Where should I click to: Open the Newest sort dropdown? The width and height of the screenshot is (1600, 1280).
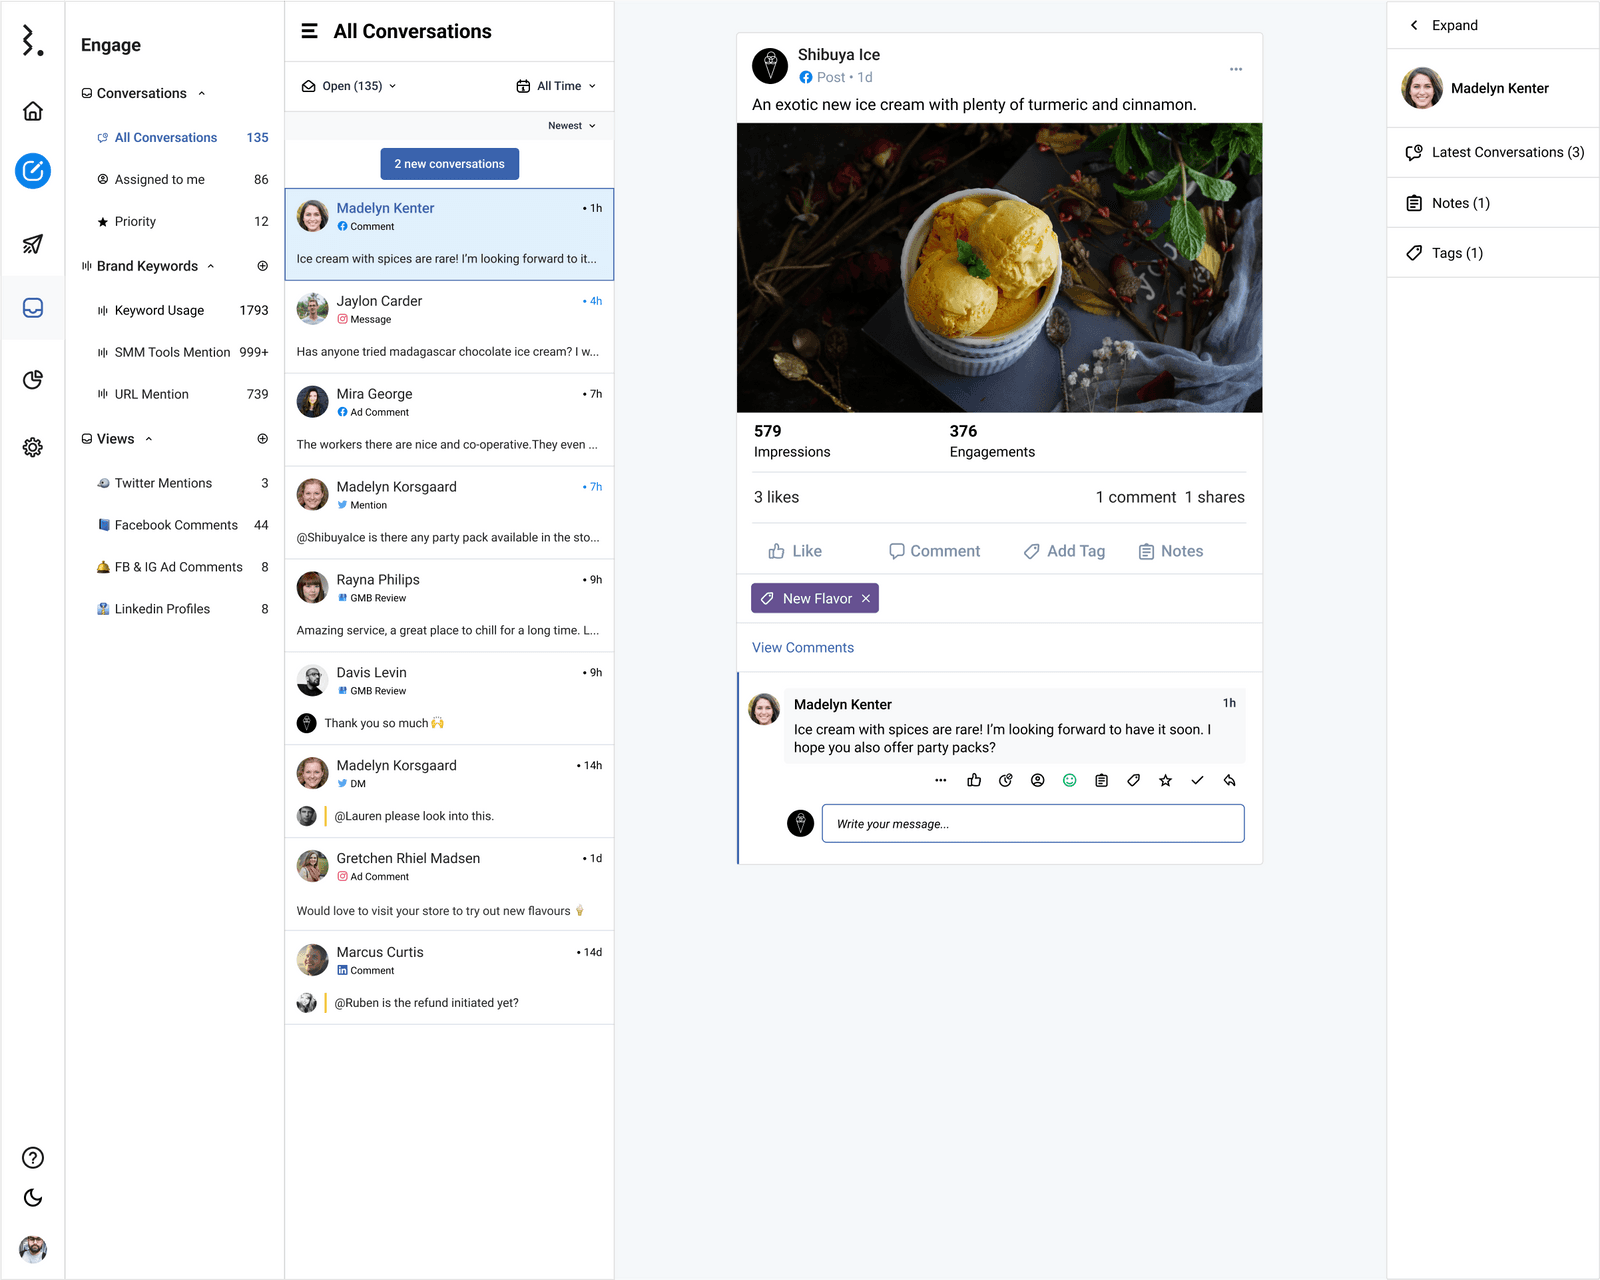pyautogui.click(x=571, y=126)
